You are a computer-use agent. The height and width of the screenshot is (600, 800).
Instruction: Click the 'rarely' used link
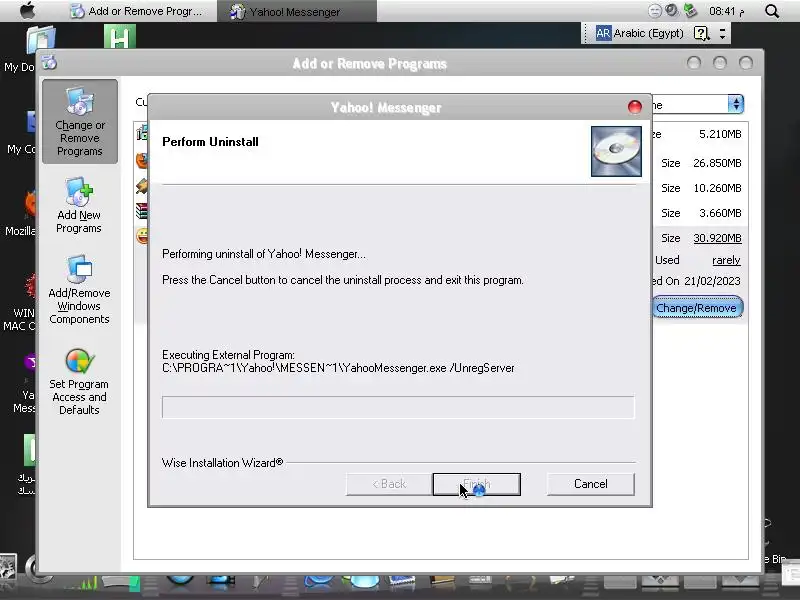726,260
